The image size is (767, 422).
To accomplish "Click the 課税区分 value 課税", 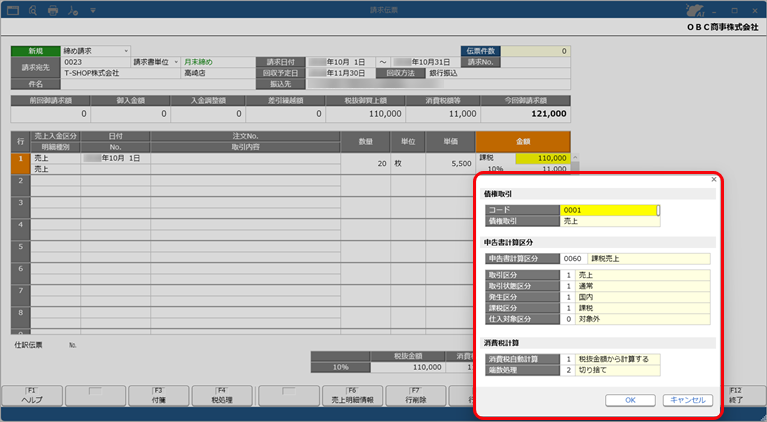I will [642, 308].
